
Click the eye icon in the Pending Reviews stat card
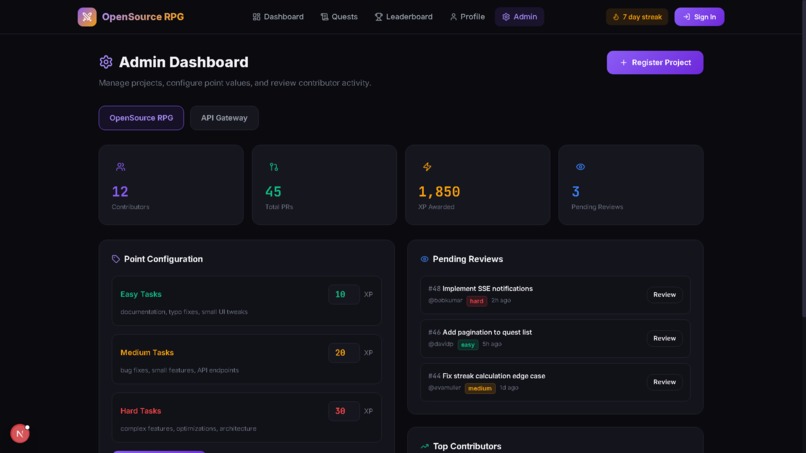[x=580, y=167]
